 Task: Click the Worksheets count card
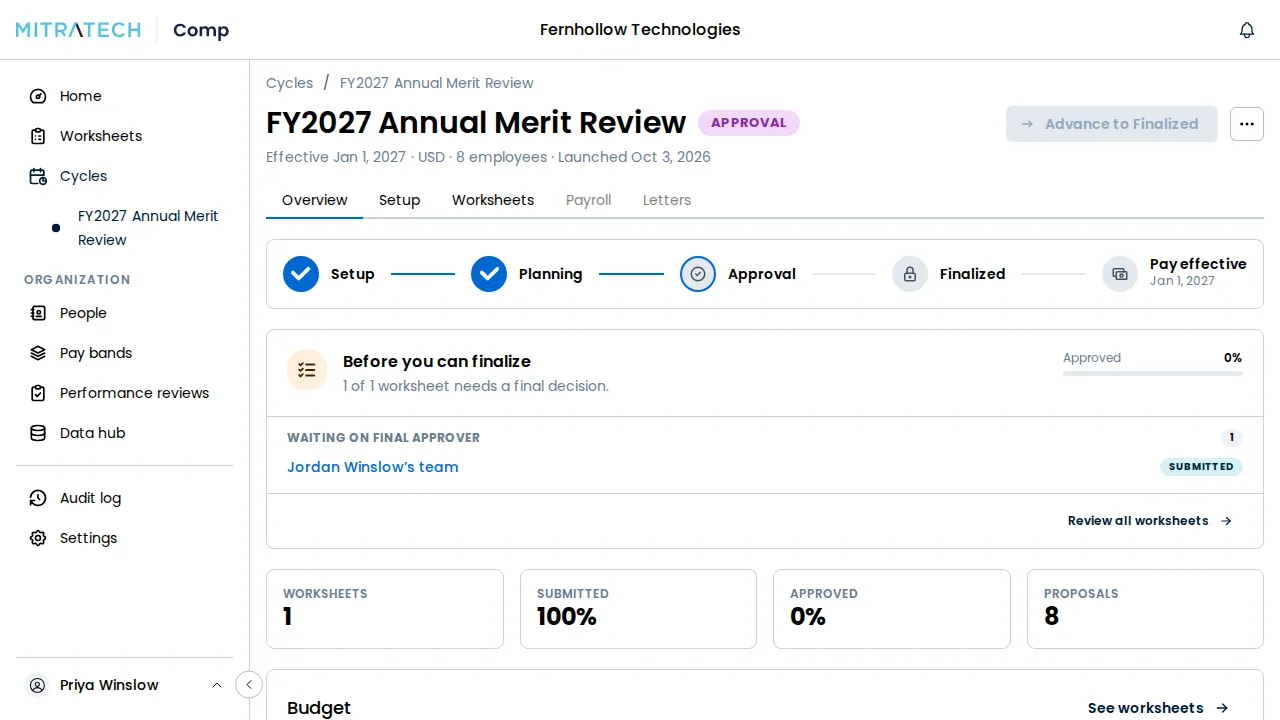pos(385,609)
